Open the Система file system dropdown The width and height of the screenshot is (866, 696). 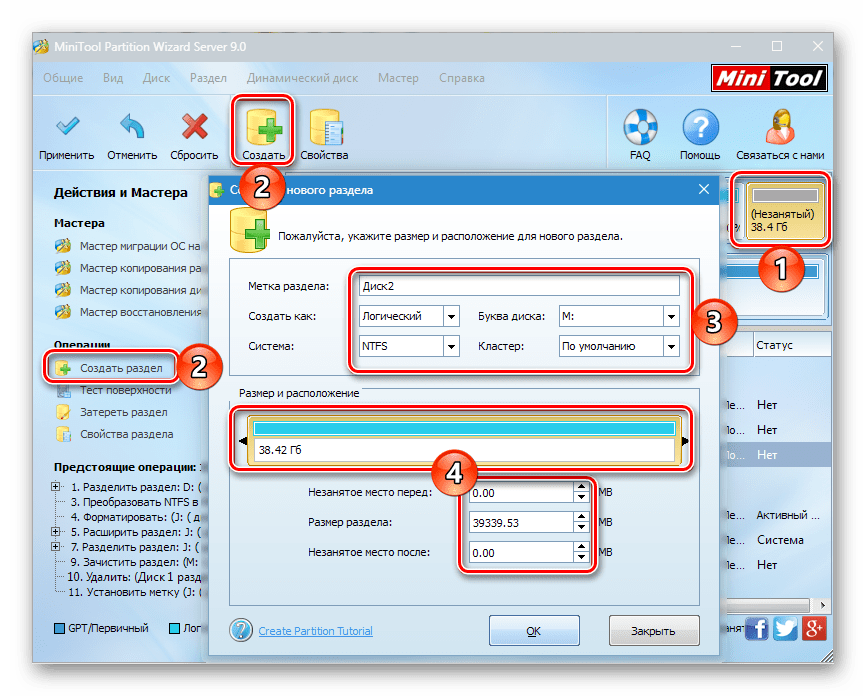[451, 346]
